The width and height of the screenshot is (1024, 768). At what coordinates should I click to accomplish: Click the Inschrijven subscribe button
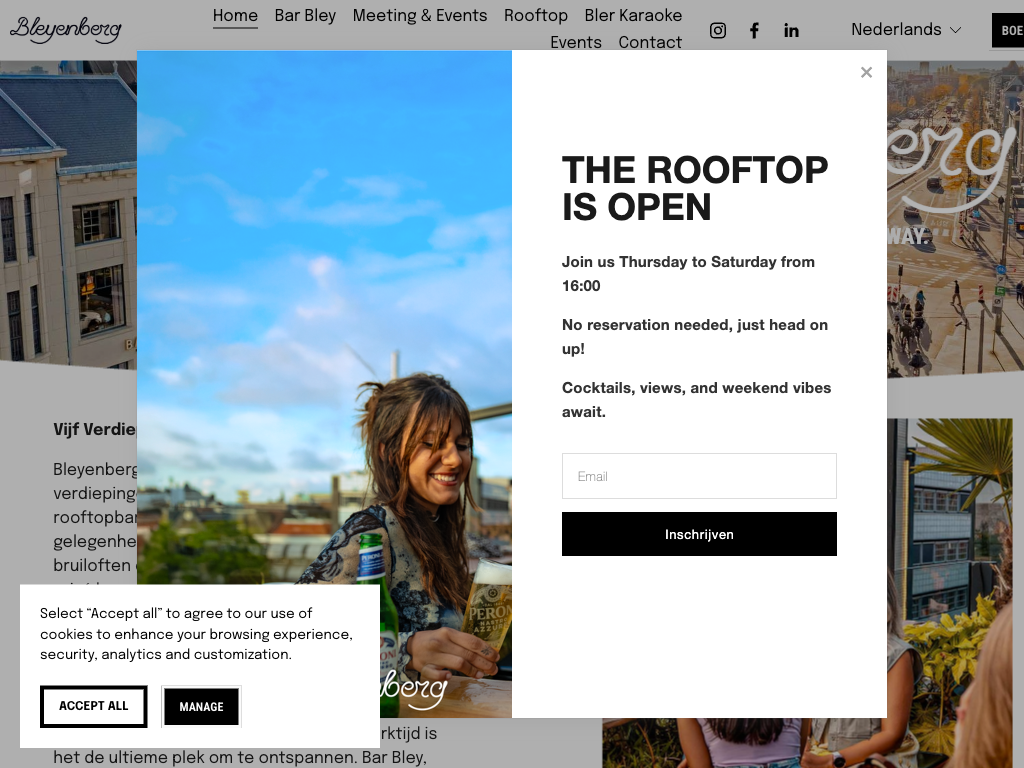click(x=699, y=534)
